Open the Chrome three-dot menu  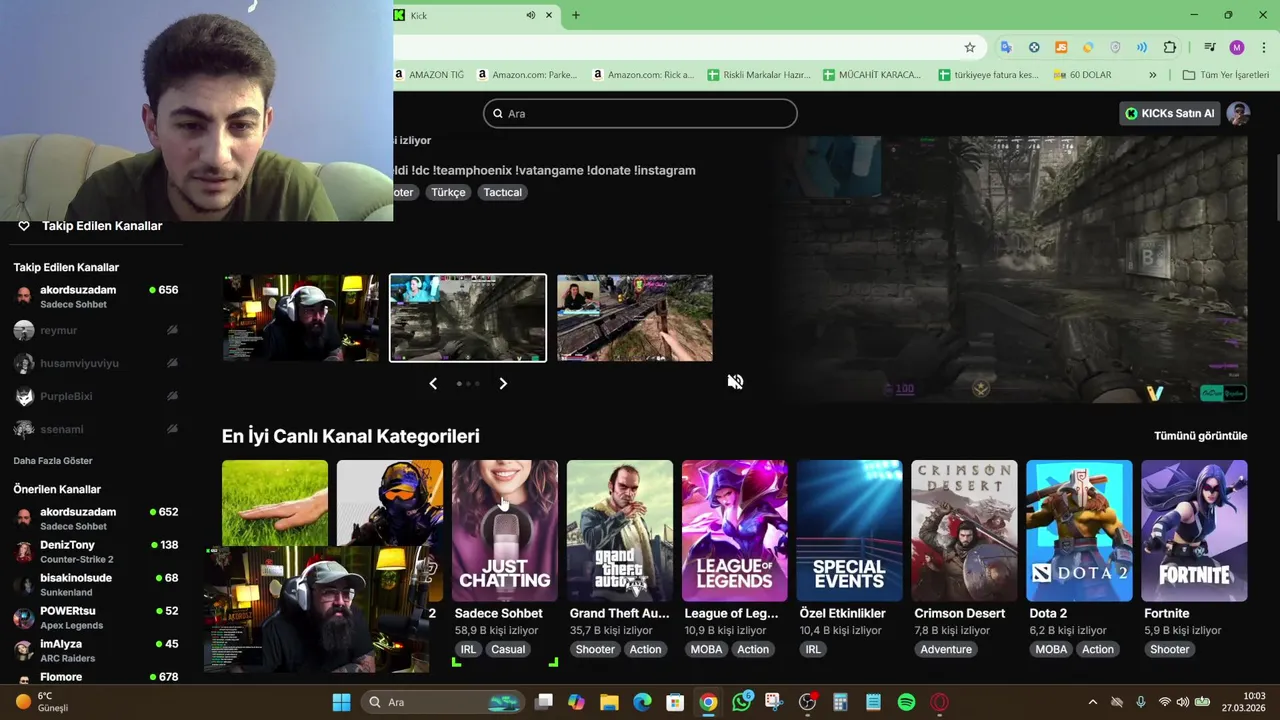(x=1264, y=47)
